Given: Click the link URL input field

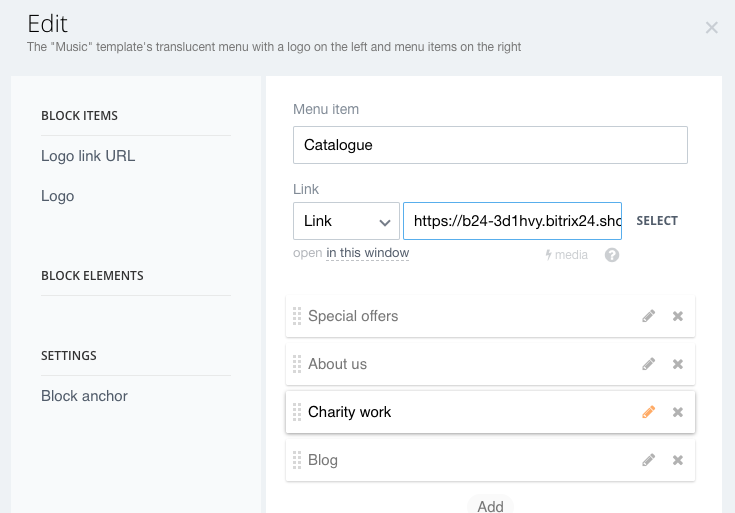Looking at the screenshot, I should (512, 221).
